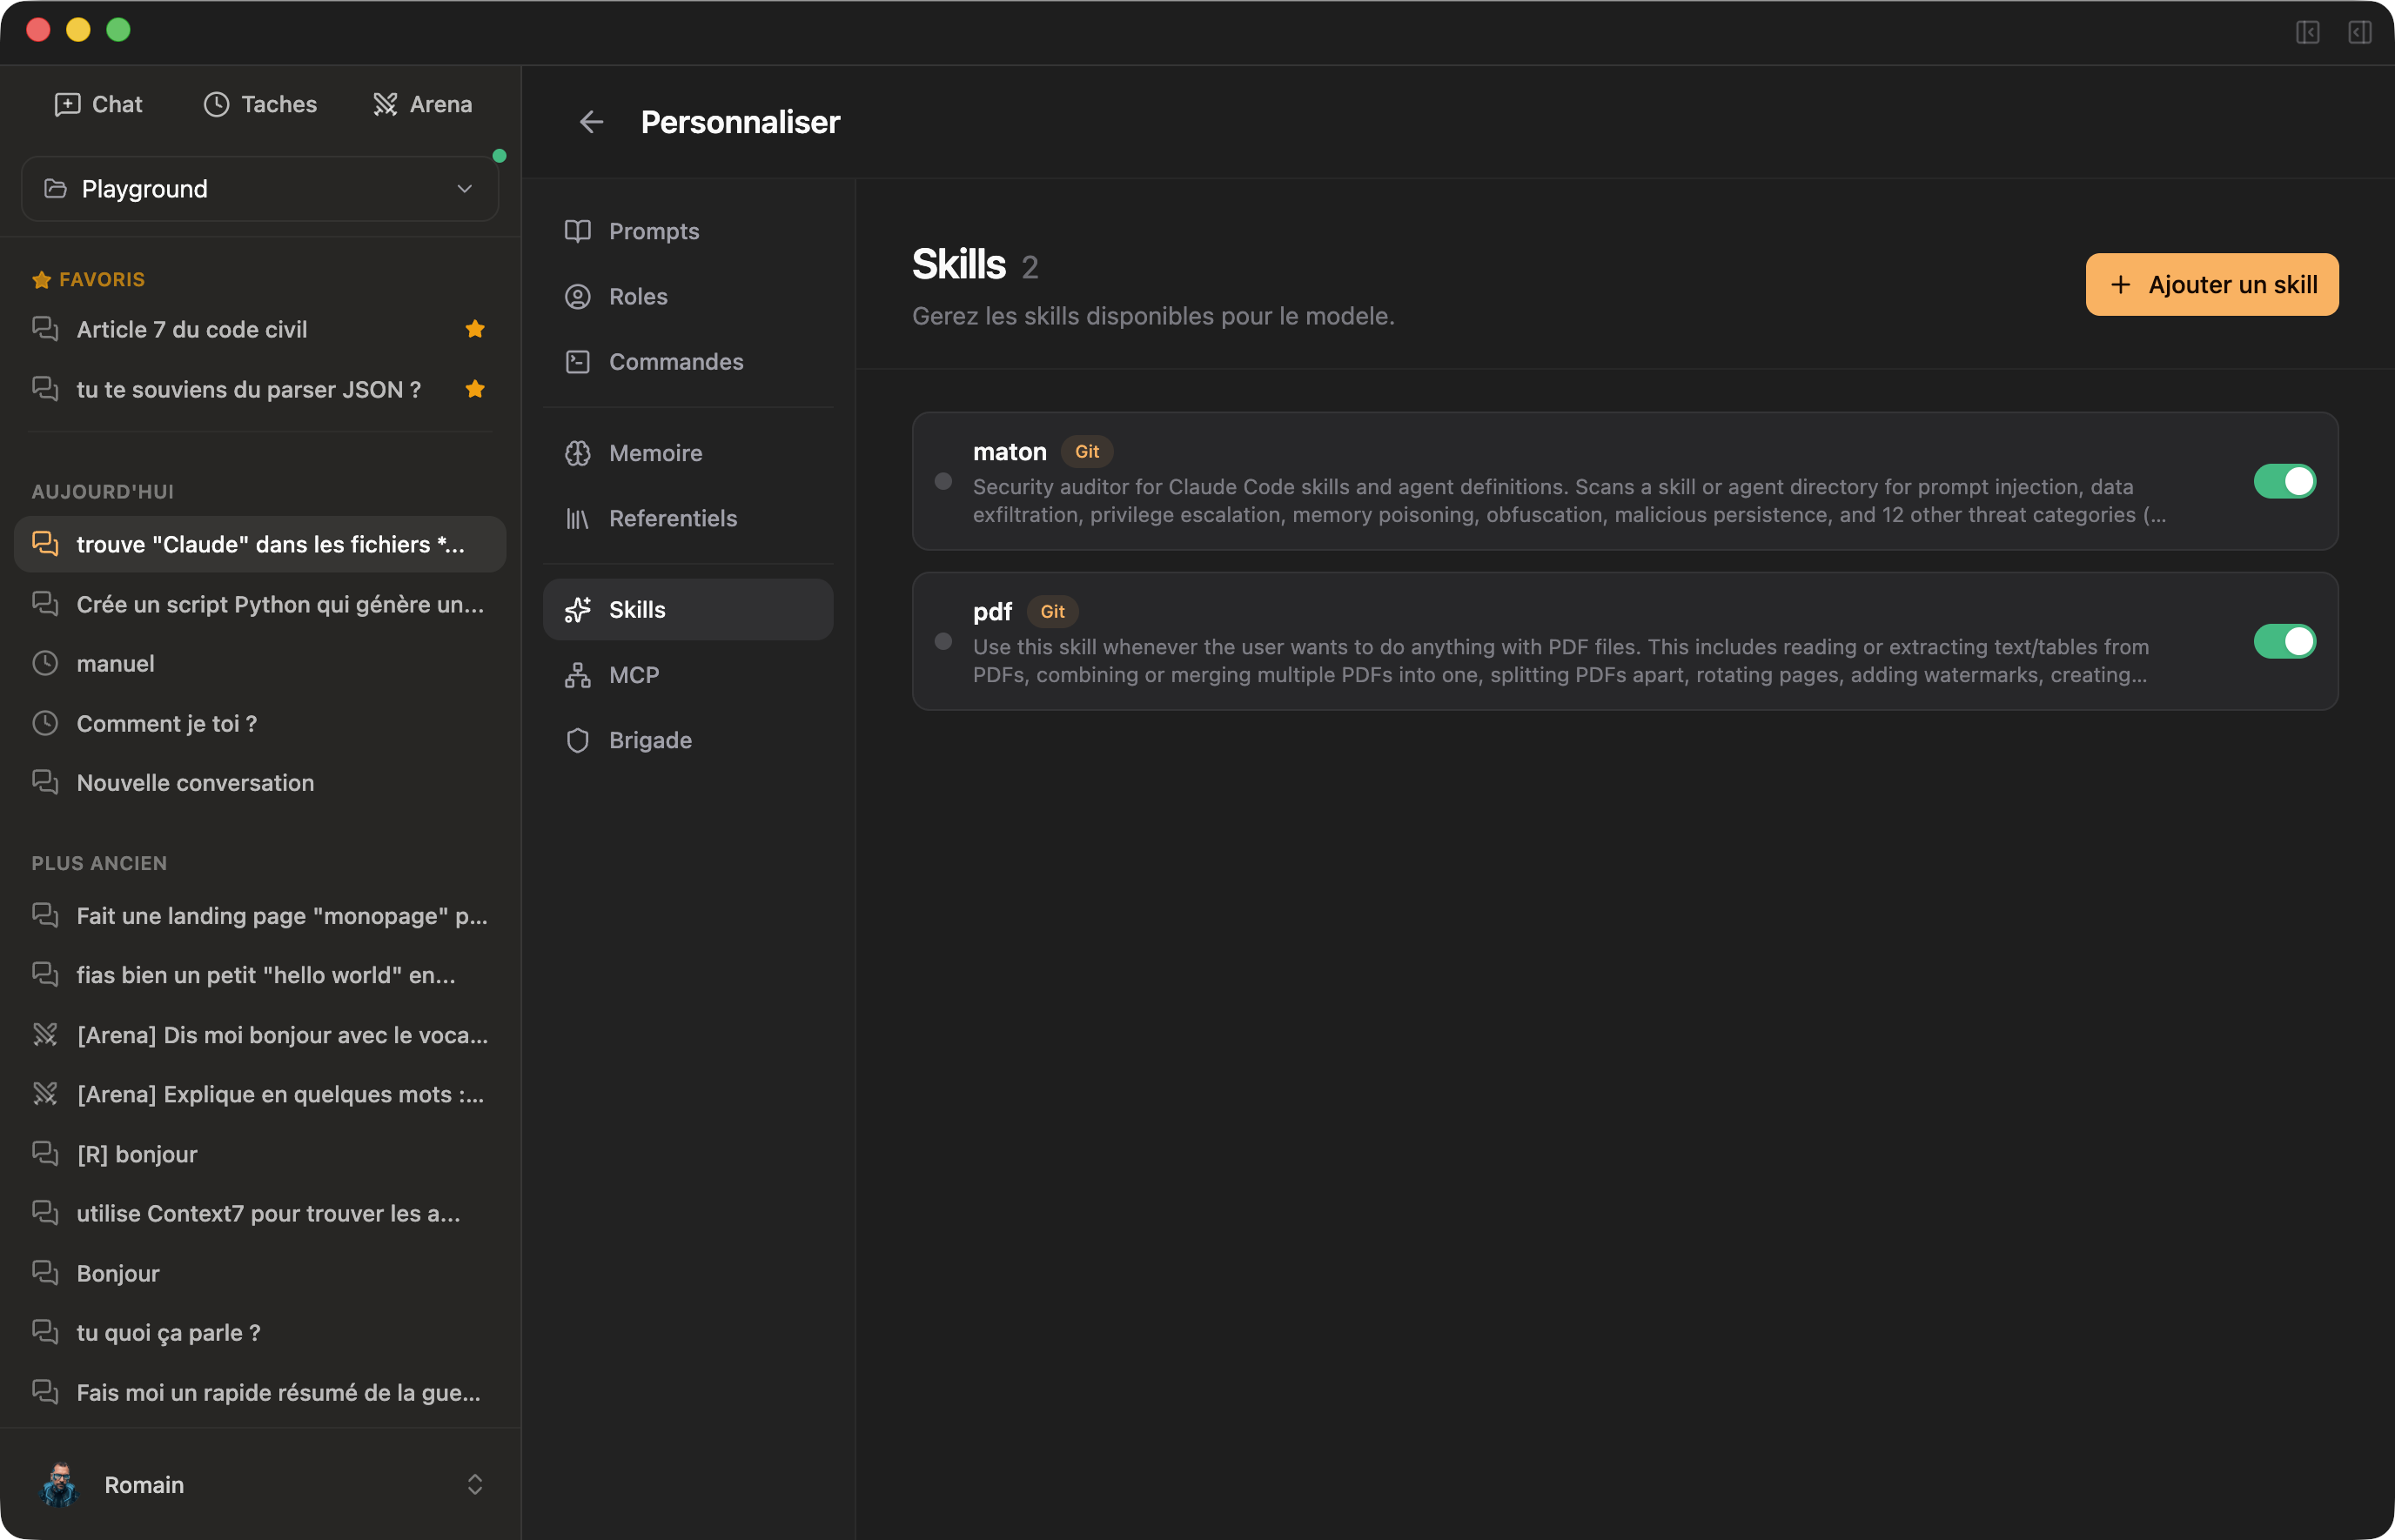This screenshot has height=1540, width=2395.
Task: Switch to the Taches tab
Action: (260, 104)
